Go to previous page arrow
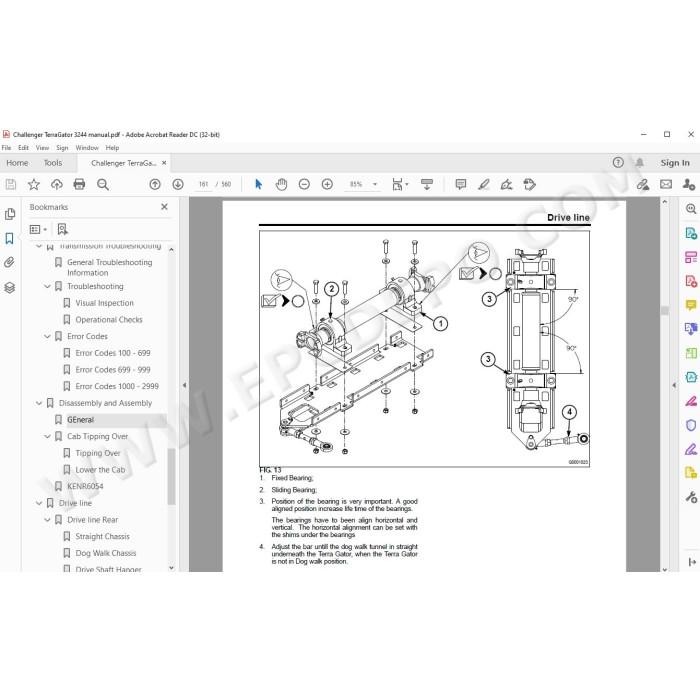The height and width of the screenshot is (700, 700). coord(155,184)
